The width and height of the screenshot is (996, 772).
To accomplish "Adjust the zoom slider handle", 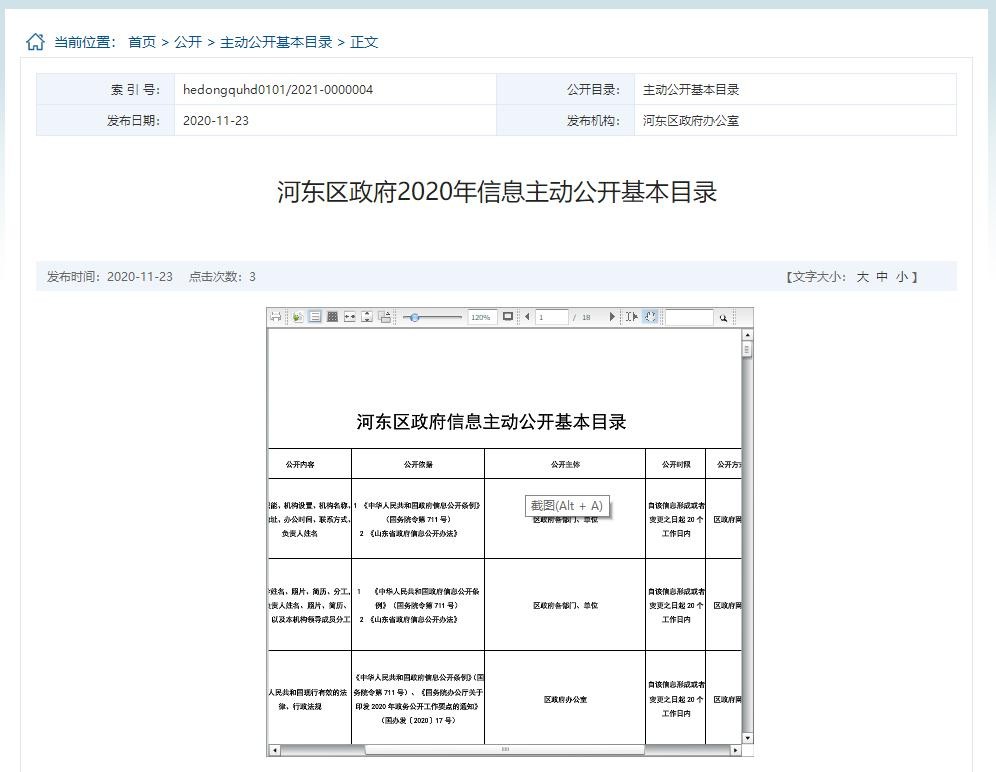I will click(x=414, y=317).
